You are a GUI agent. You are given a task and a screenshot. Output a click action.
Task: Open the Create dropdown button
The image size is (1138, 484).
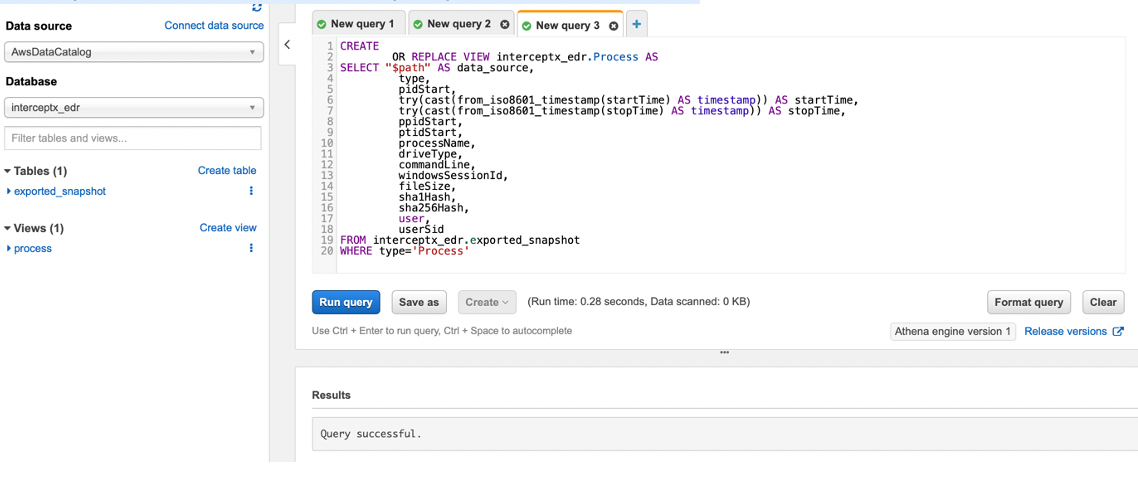coord(487,302)
